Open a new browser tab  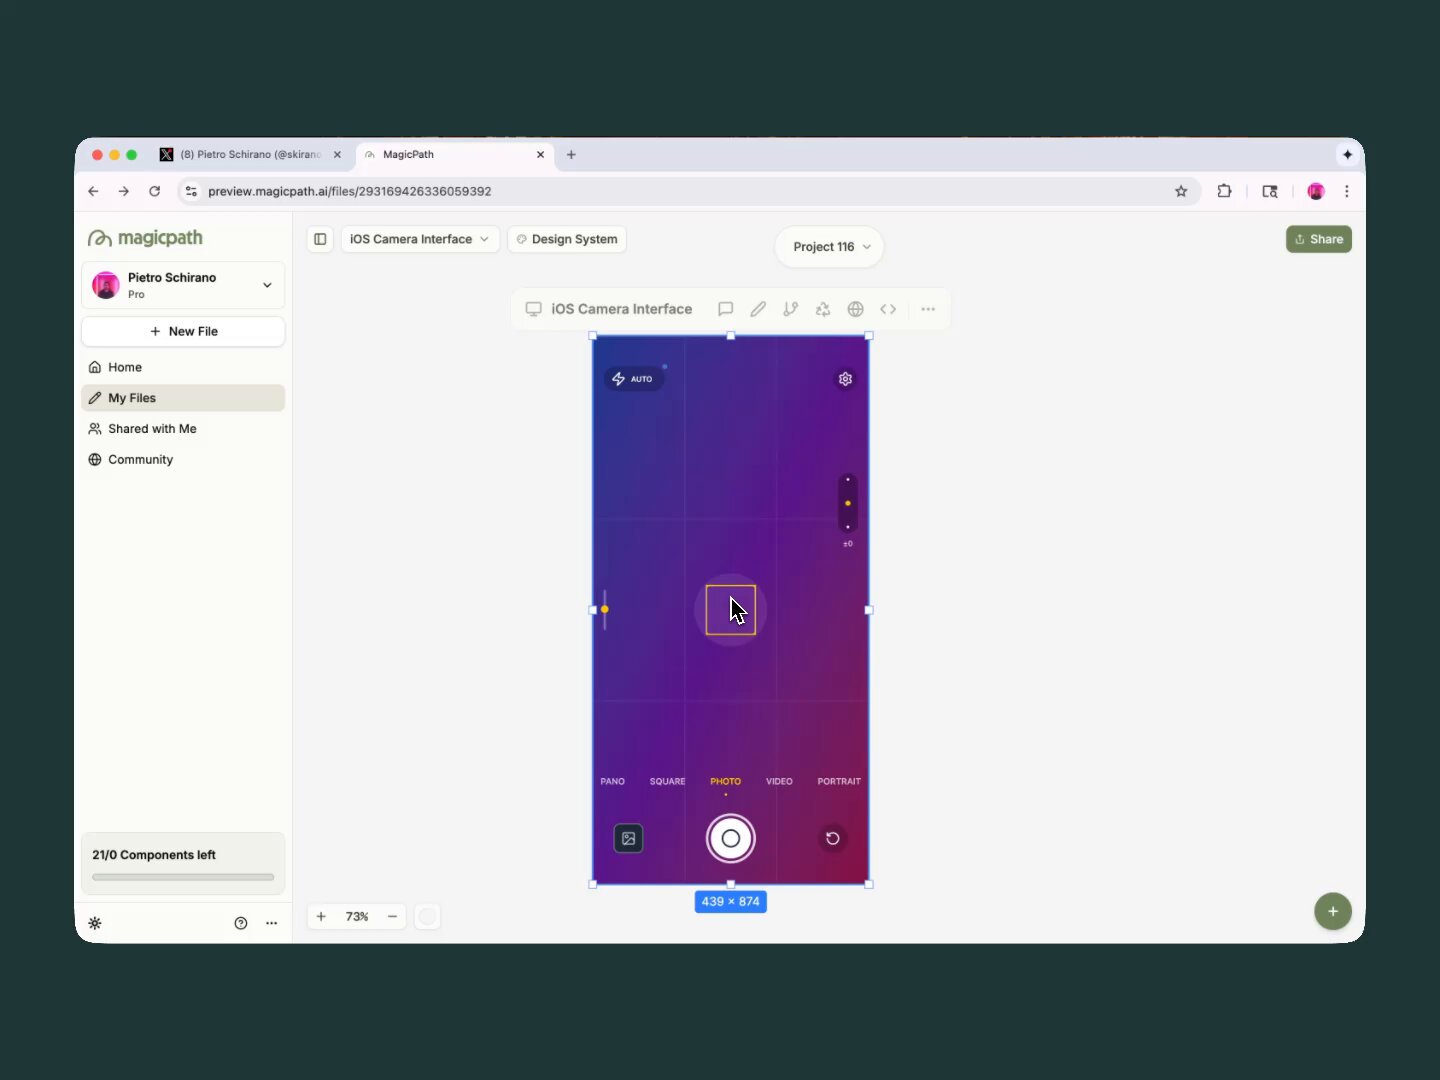coord(571,155)
